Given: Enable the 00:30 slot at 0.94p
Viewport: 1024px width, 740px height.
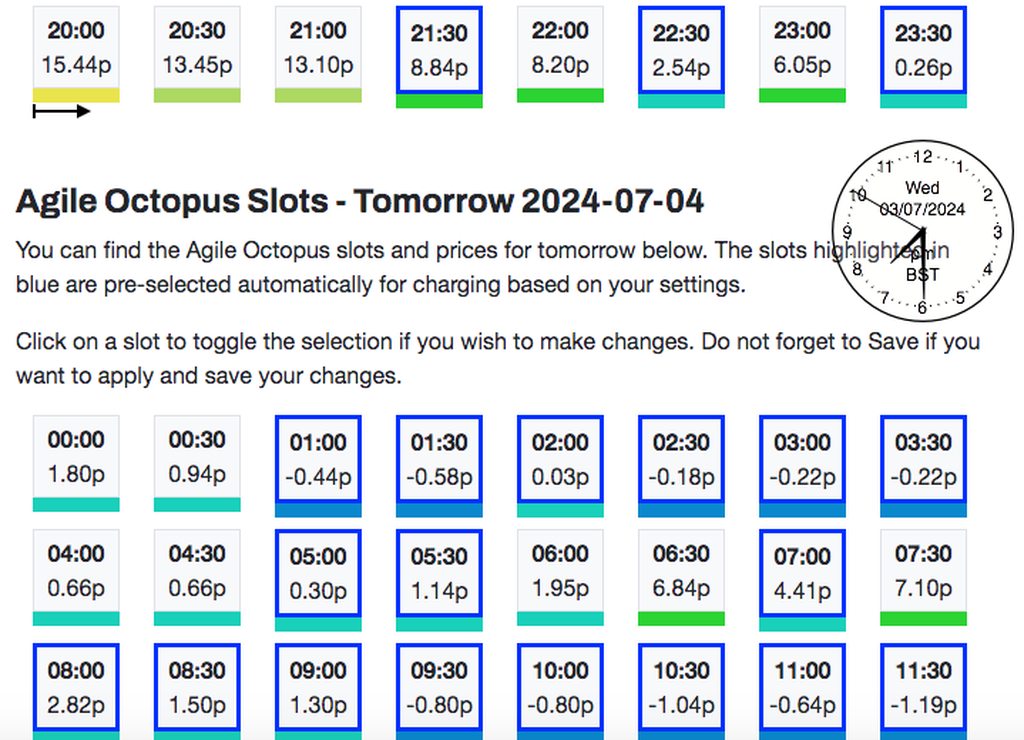Looking at the screenshot, I should (x=197, y=457).
